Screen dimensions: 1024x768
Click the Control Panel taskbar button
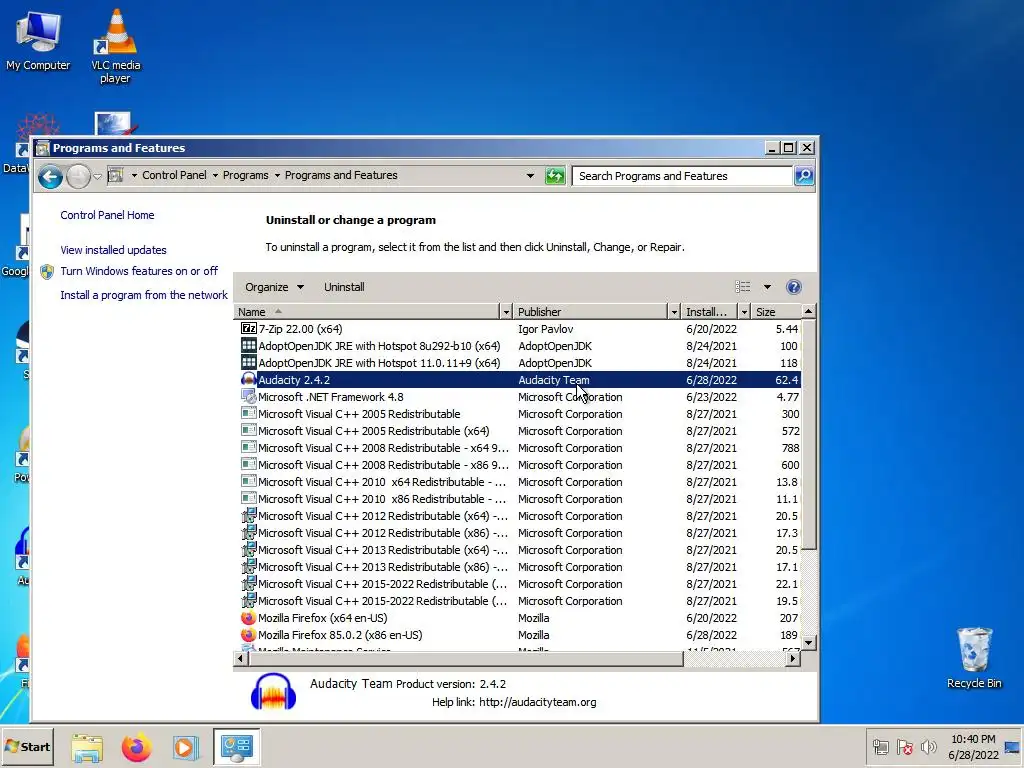tap(236, 747)
